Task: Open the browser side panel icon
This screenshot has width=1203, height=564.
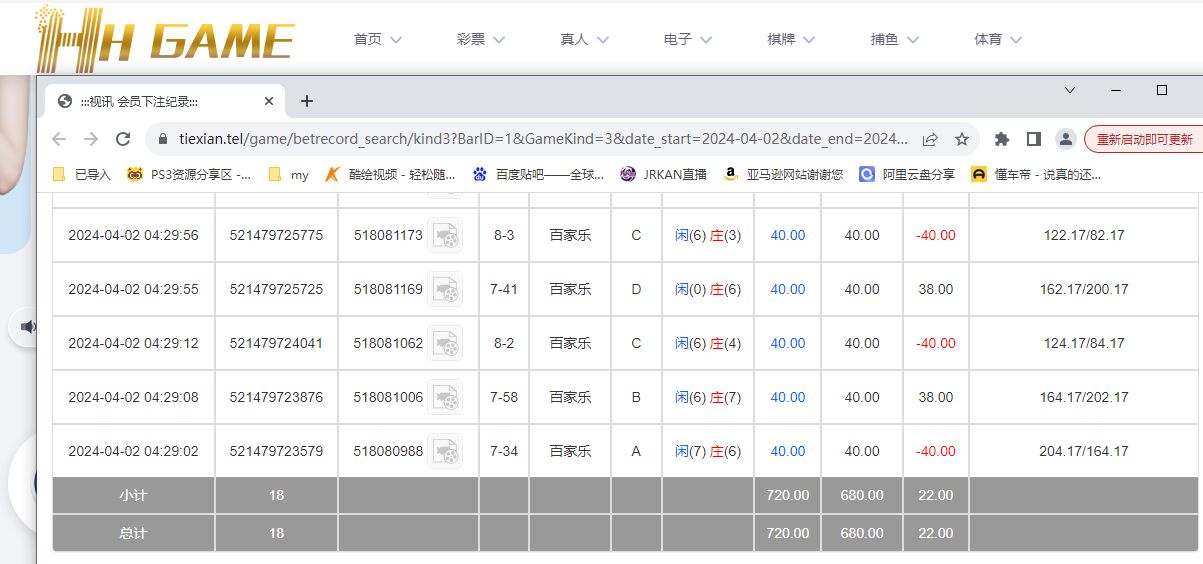Action: [1034, 139]
